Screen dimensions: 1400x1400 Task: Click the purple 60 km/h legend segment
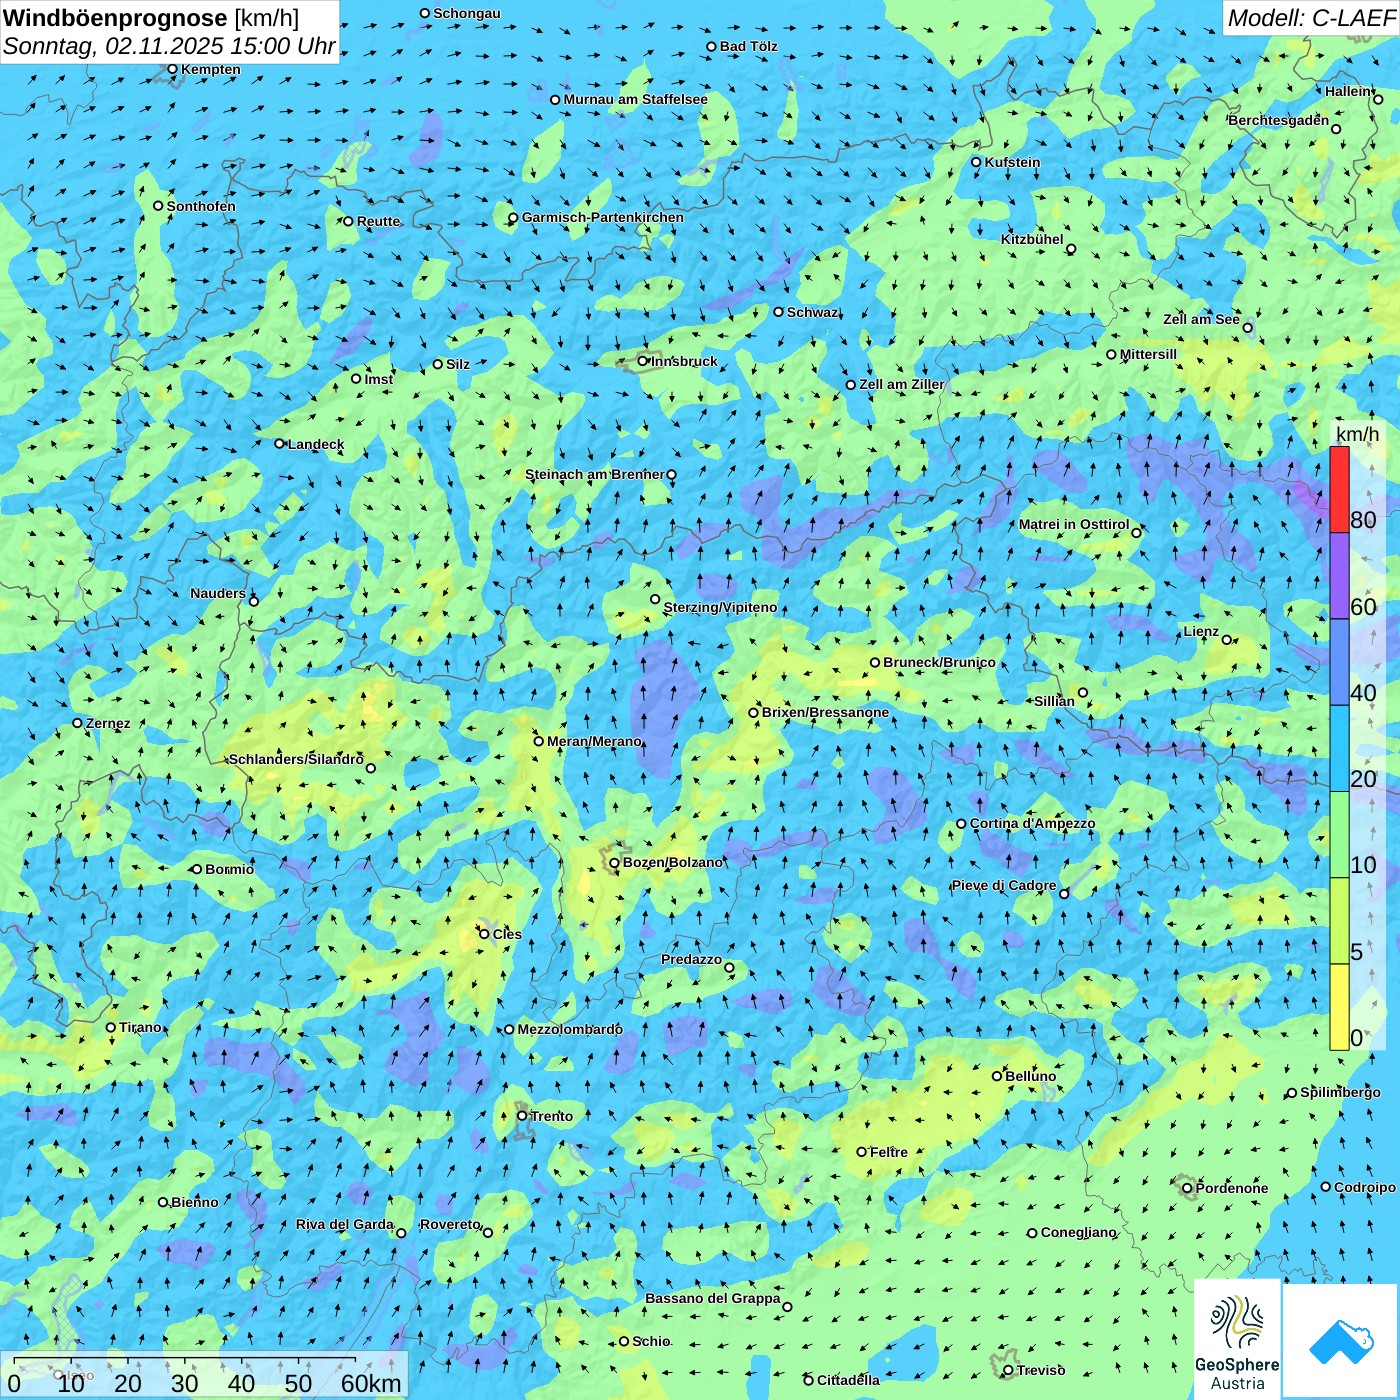pos(1339,576)
